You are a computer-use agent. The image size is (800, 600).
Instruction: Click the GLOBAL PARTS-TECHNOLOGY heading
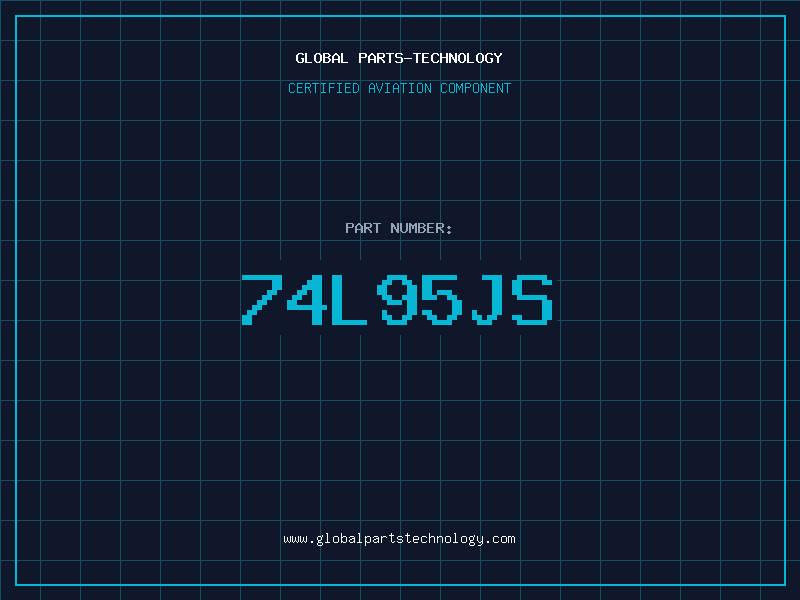click(399, 58)
